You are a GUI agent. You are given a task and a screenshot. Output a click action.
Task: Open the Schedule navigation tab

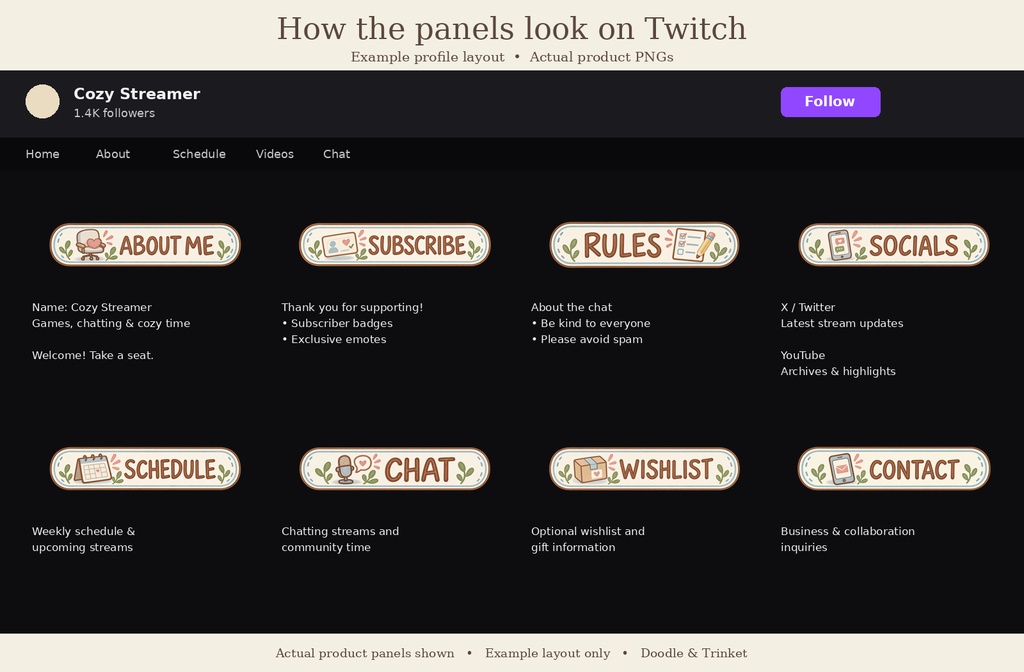coord(199,154)
